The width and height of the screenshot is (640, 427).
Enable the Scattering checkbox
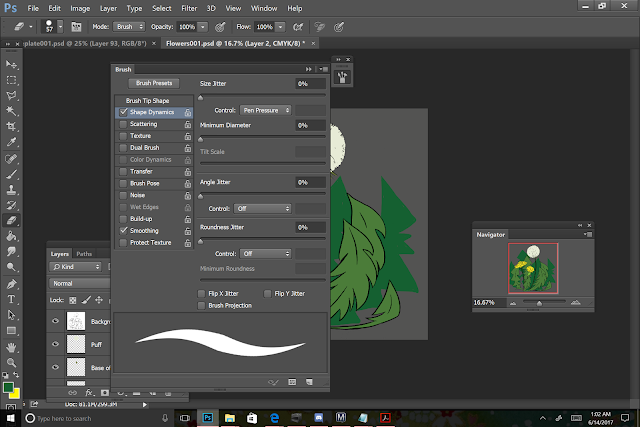pyautogui.click(x=123, y=124)
